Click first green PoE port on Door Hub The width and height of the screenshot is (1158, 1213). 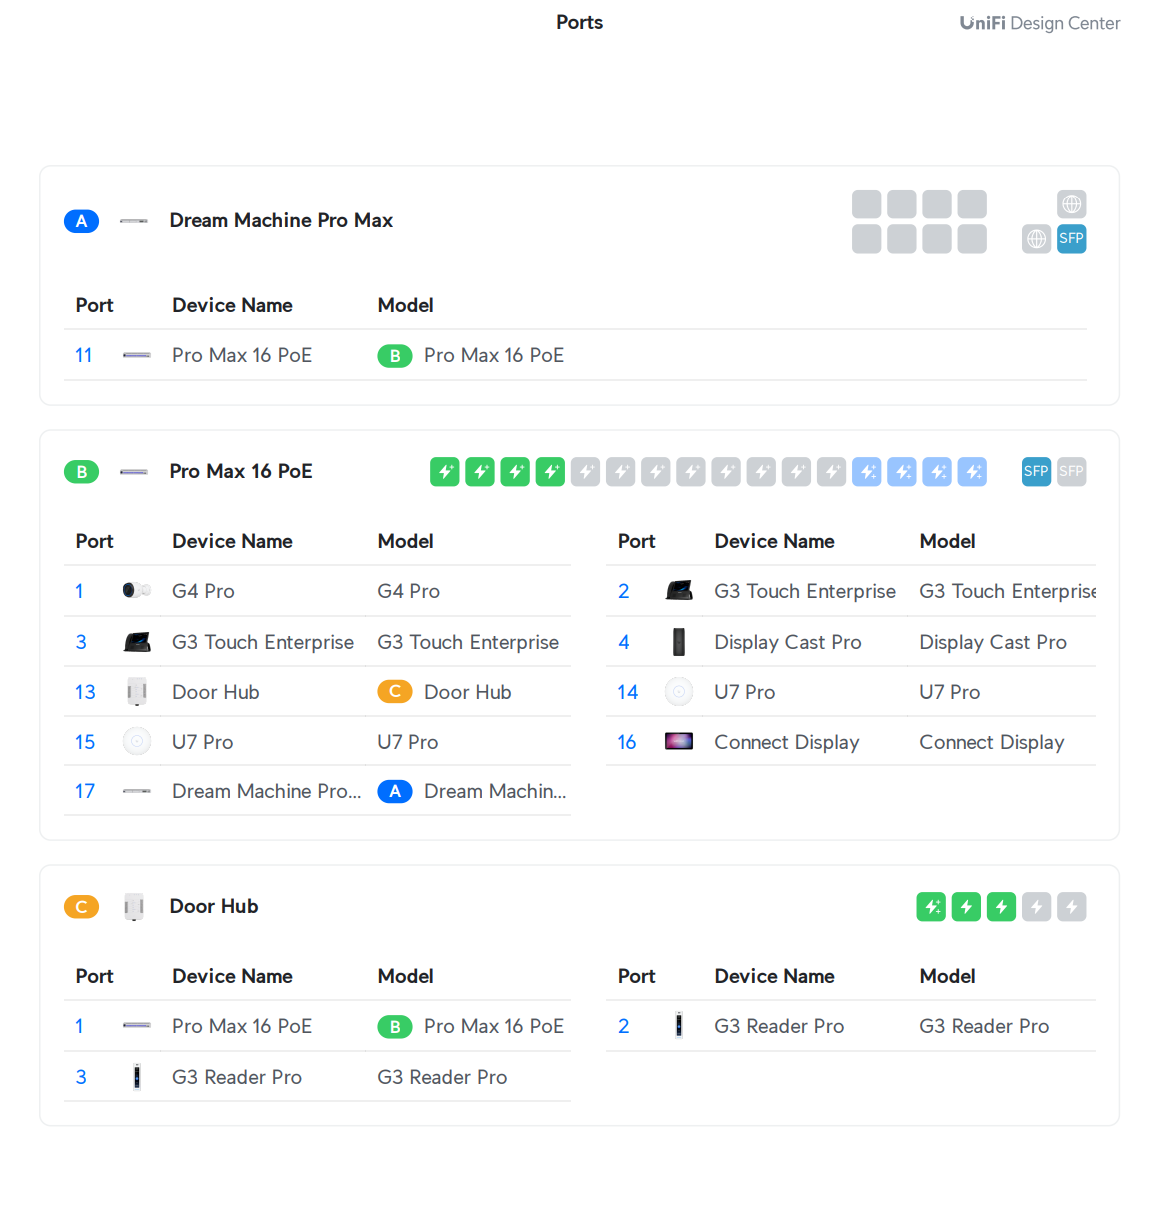coord(931,907)
